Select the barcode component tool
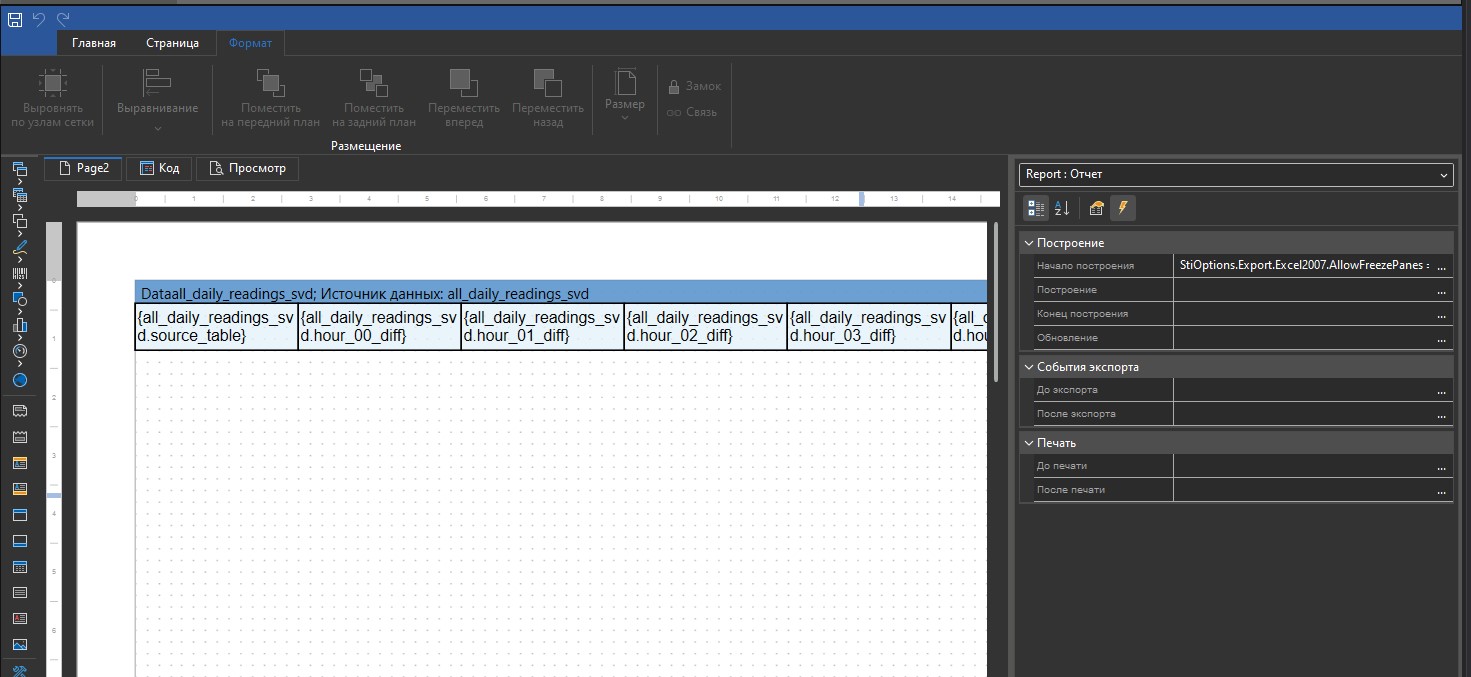 point(20,272)
